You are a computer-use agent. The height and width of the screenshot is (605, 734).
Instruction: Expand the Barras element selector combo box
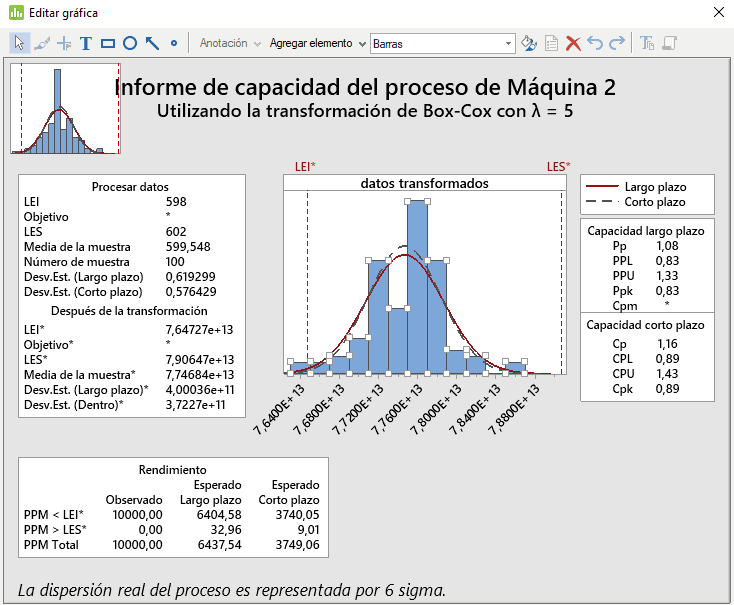[x=509, y=43]
